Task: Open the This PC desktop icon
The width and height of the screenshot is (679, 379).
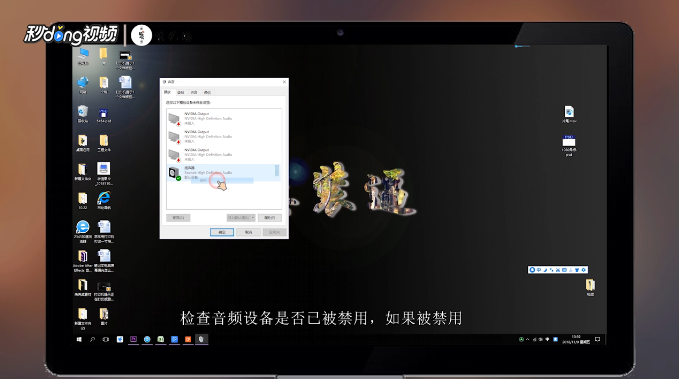Action: pos(83,56)
